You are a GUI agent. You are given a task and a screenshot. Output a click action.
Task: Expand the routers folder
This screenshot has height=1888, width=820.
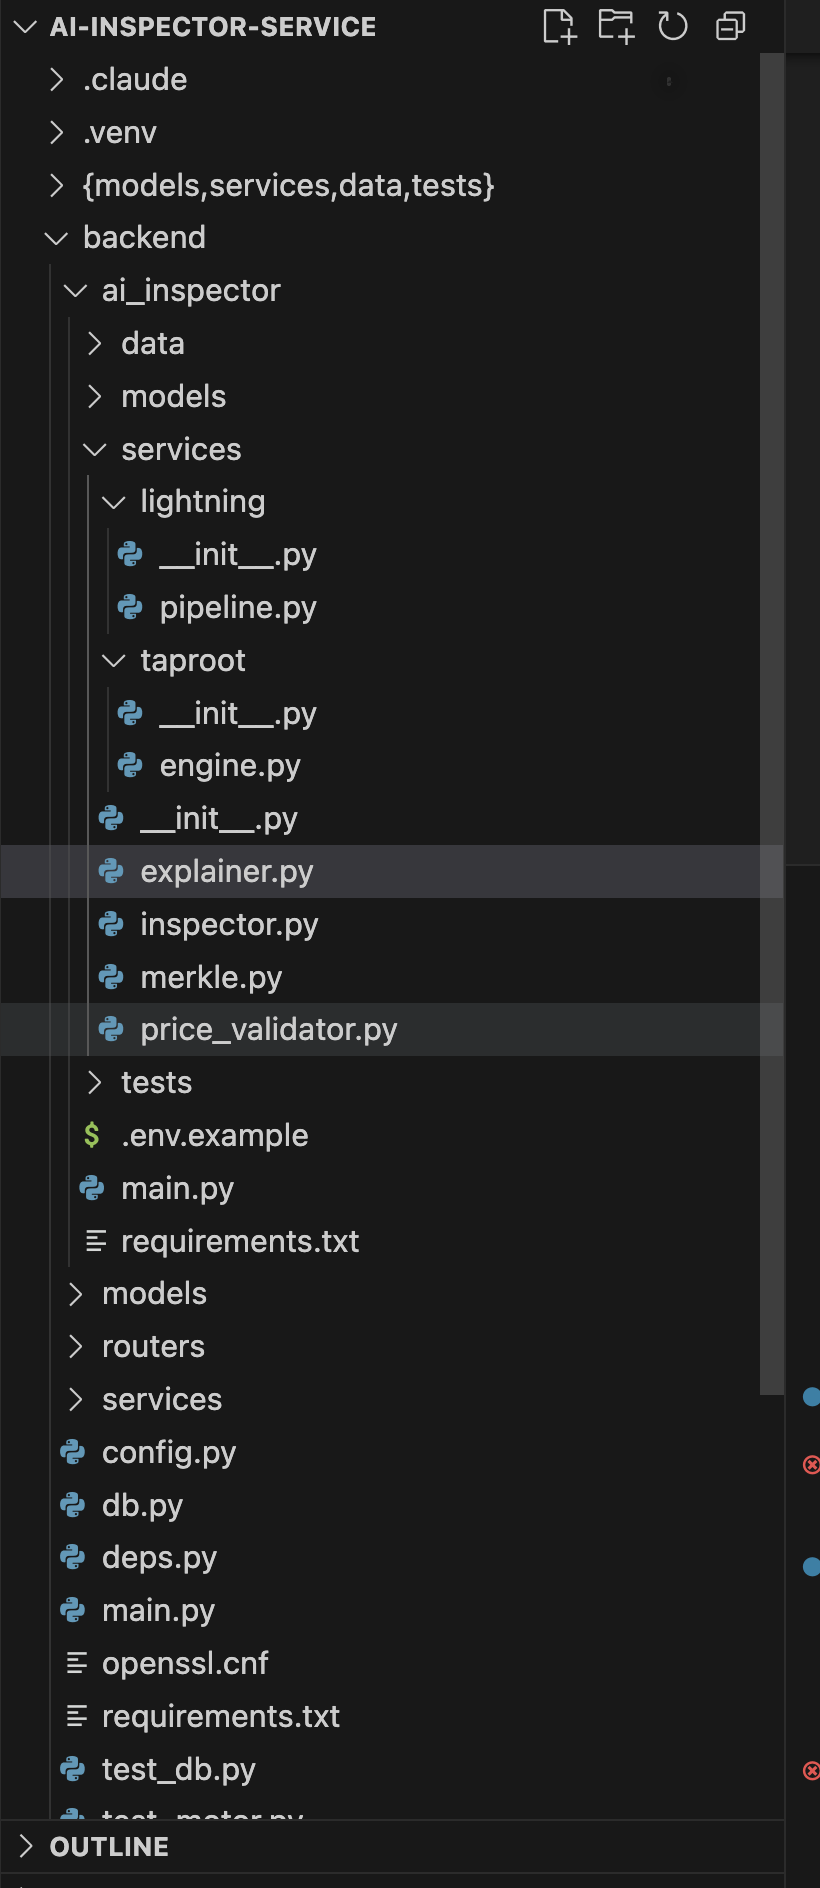[76, 1347]
